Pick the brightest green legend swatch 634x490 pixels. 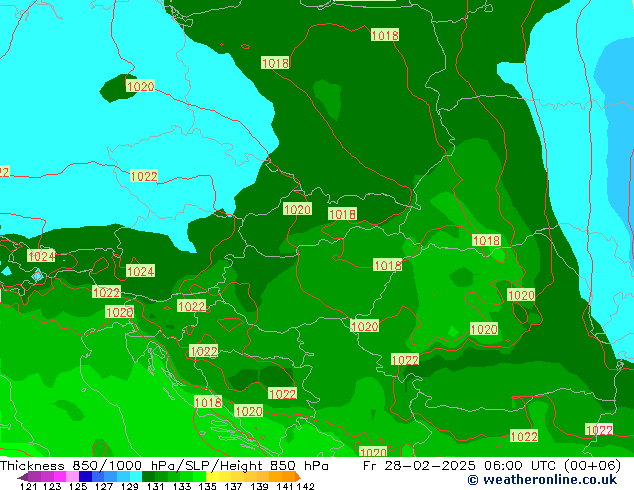tap(199, 476)
